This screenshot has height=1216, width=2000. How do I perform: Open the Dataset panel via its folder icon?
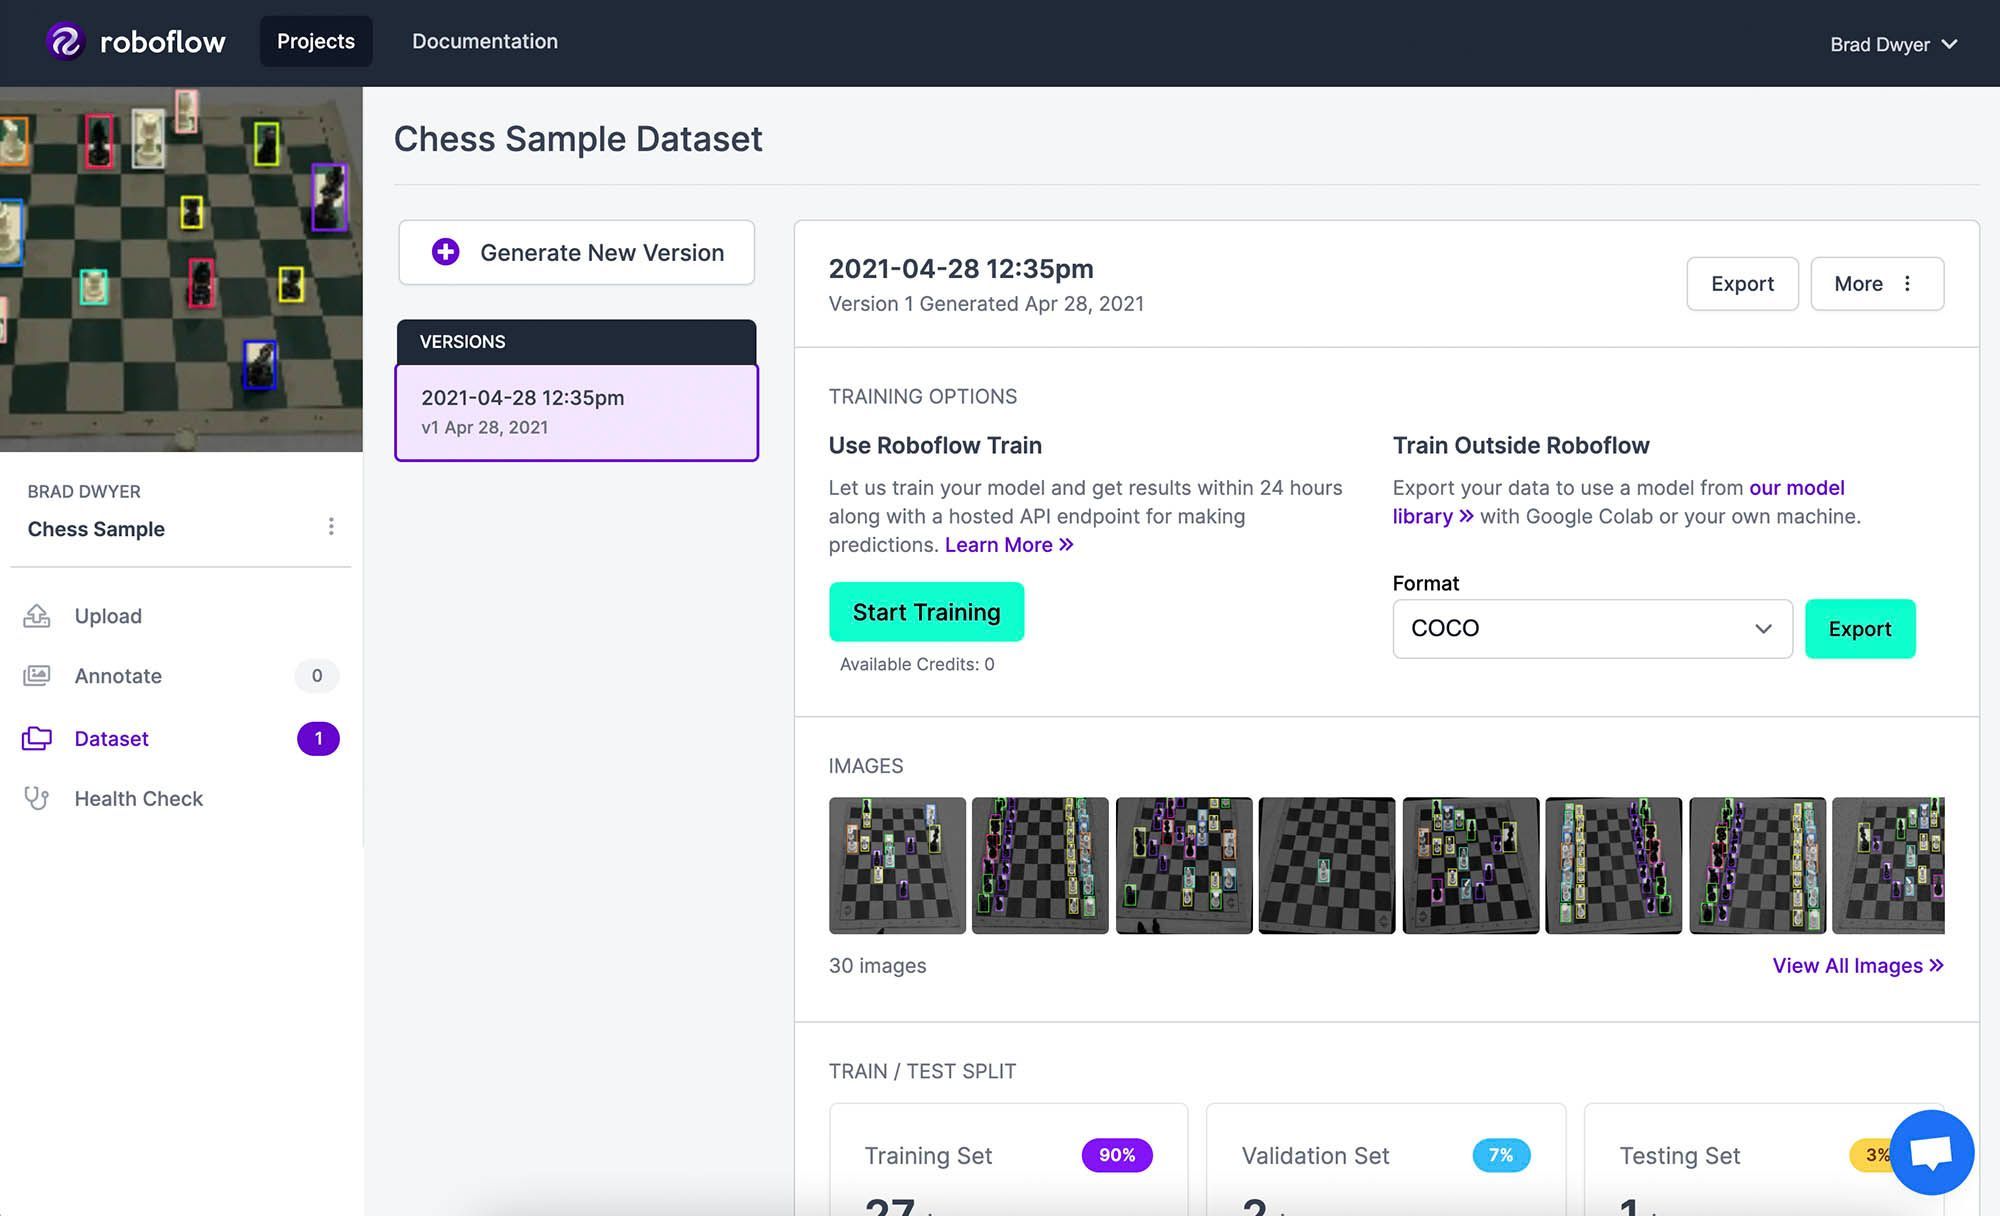[37, 738]
